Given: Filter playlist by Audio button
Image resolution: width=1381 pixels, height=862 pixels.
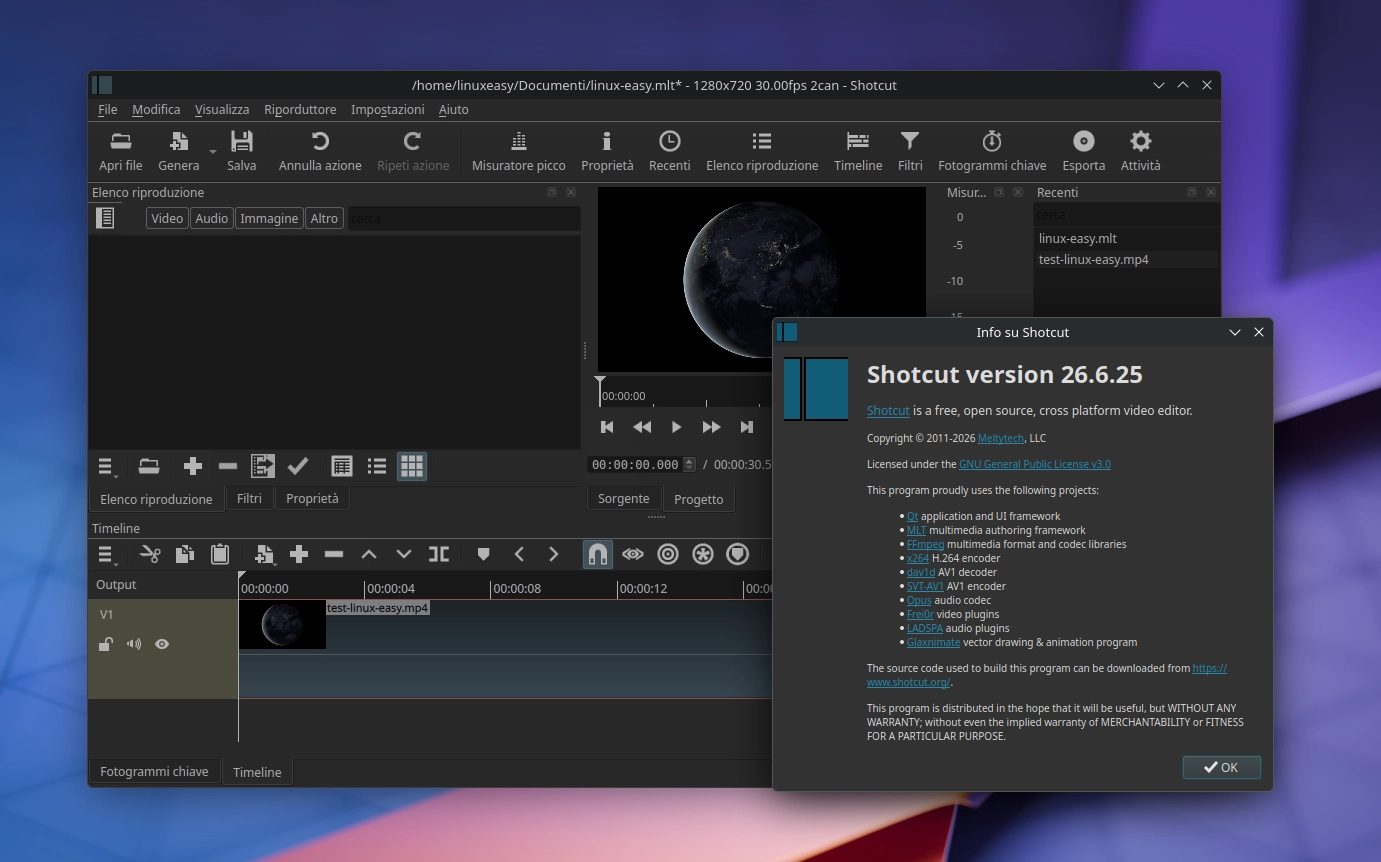Looking at the screenshot, I should point(211,218).
